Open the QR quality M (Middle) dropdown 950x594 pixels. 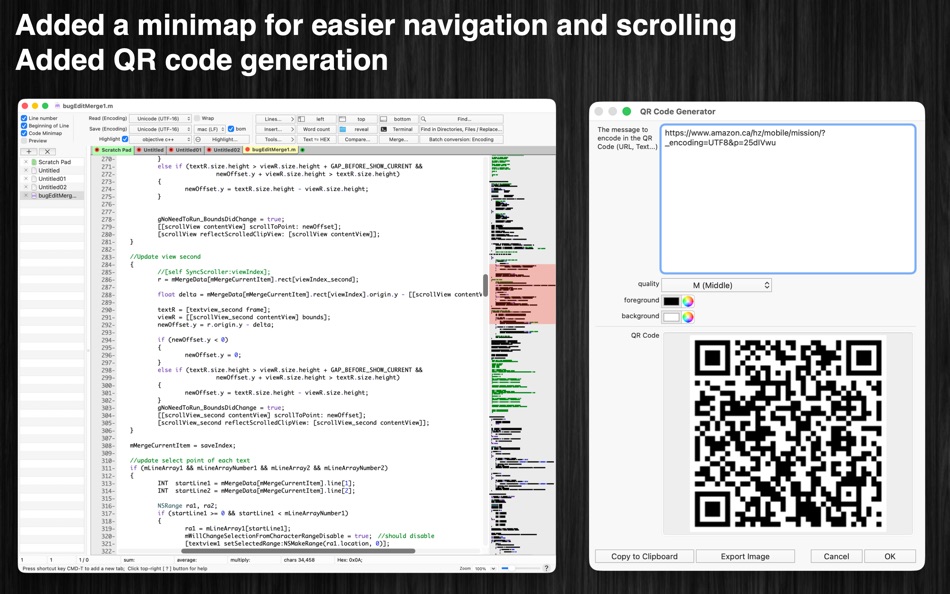tap(716, 285)
